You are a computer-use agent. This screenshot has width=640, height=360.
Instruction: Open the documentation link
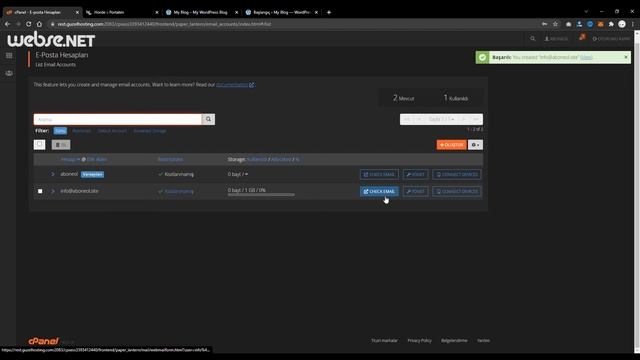pyautogui.click(x=232, y=85)
